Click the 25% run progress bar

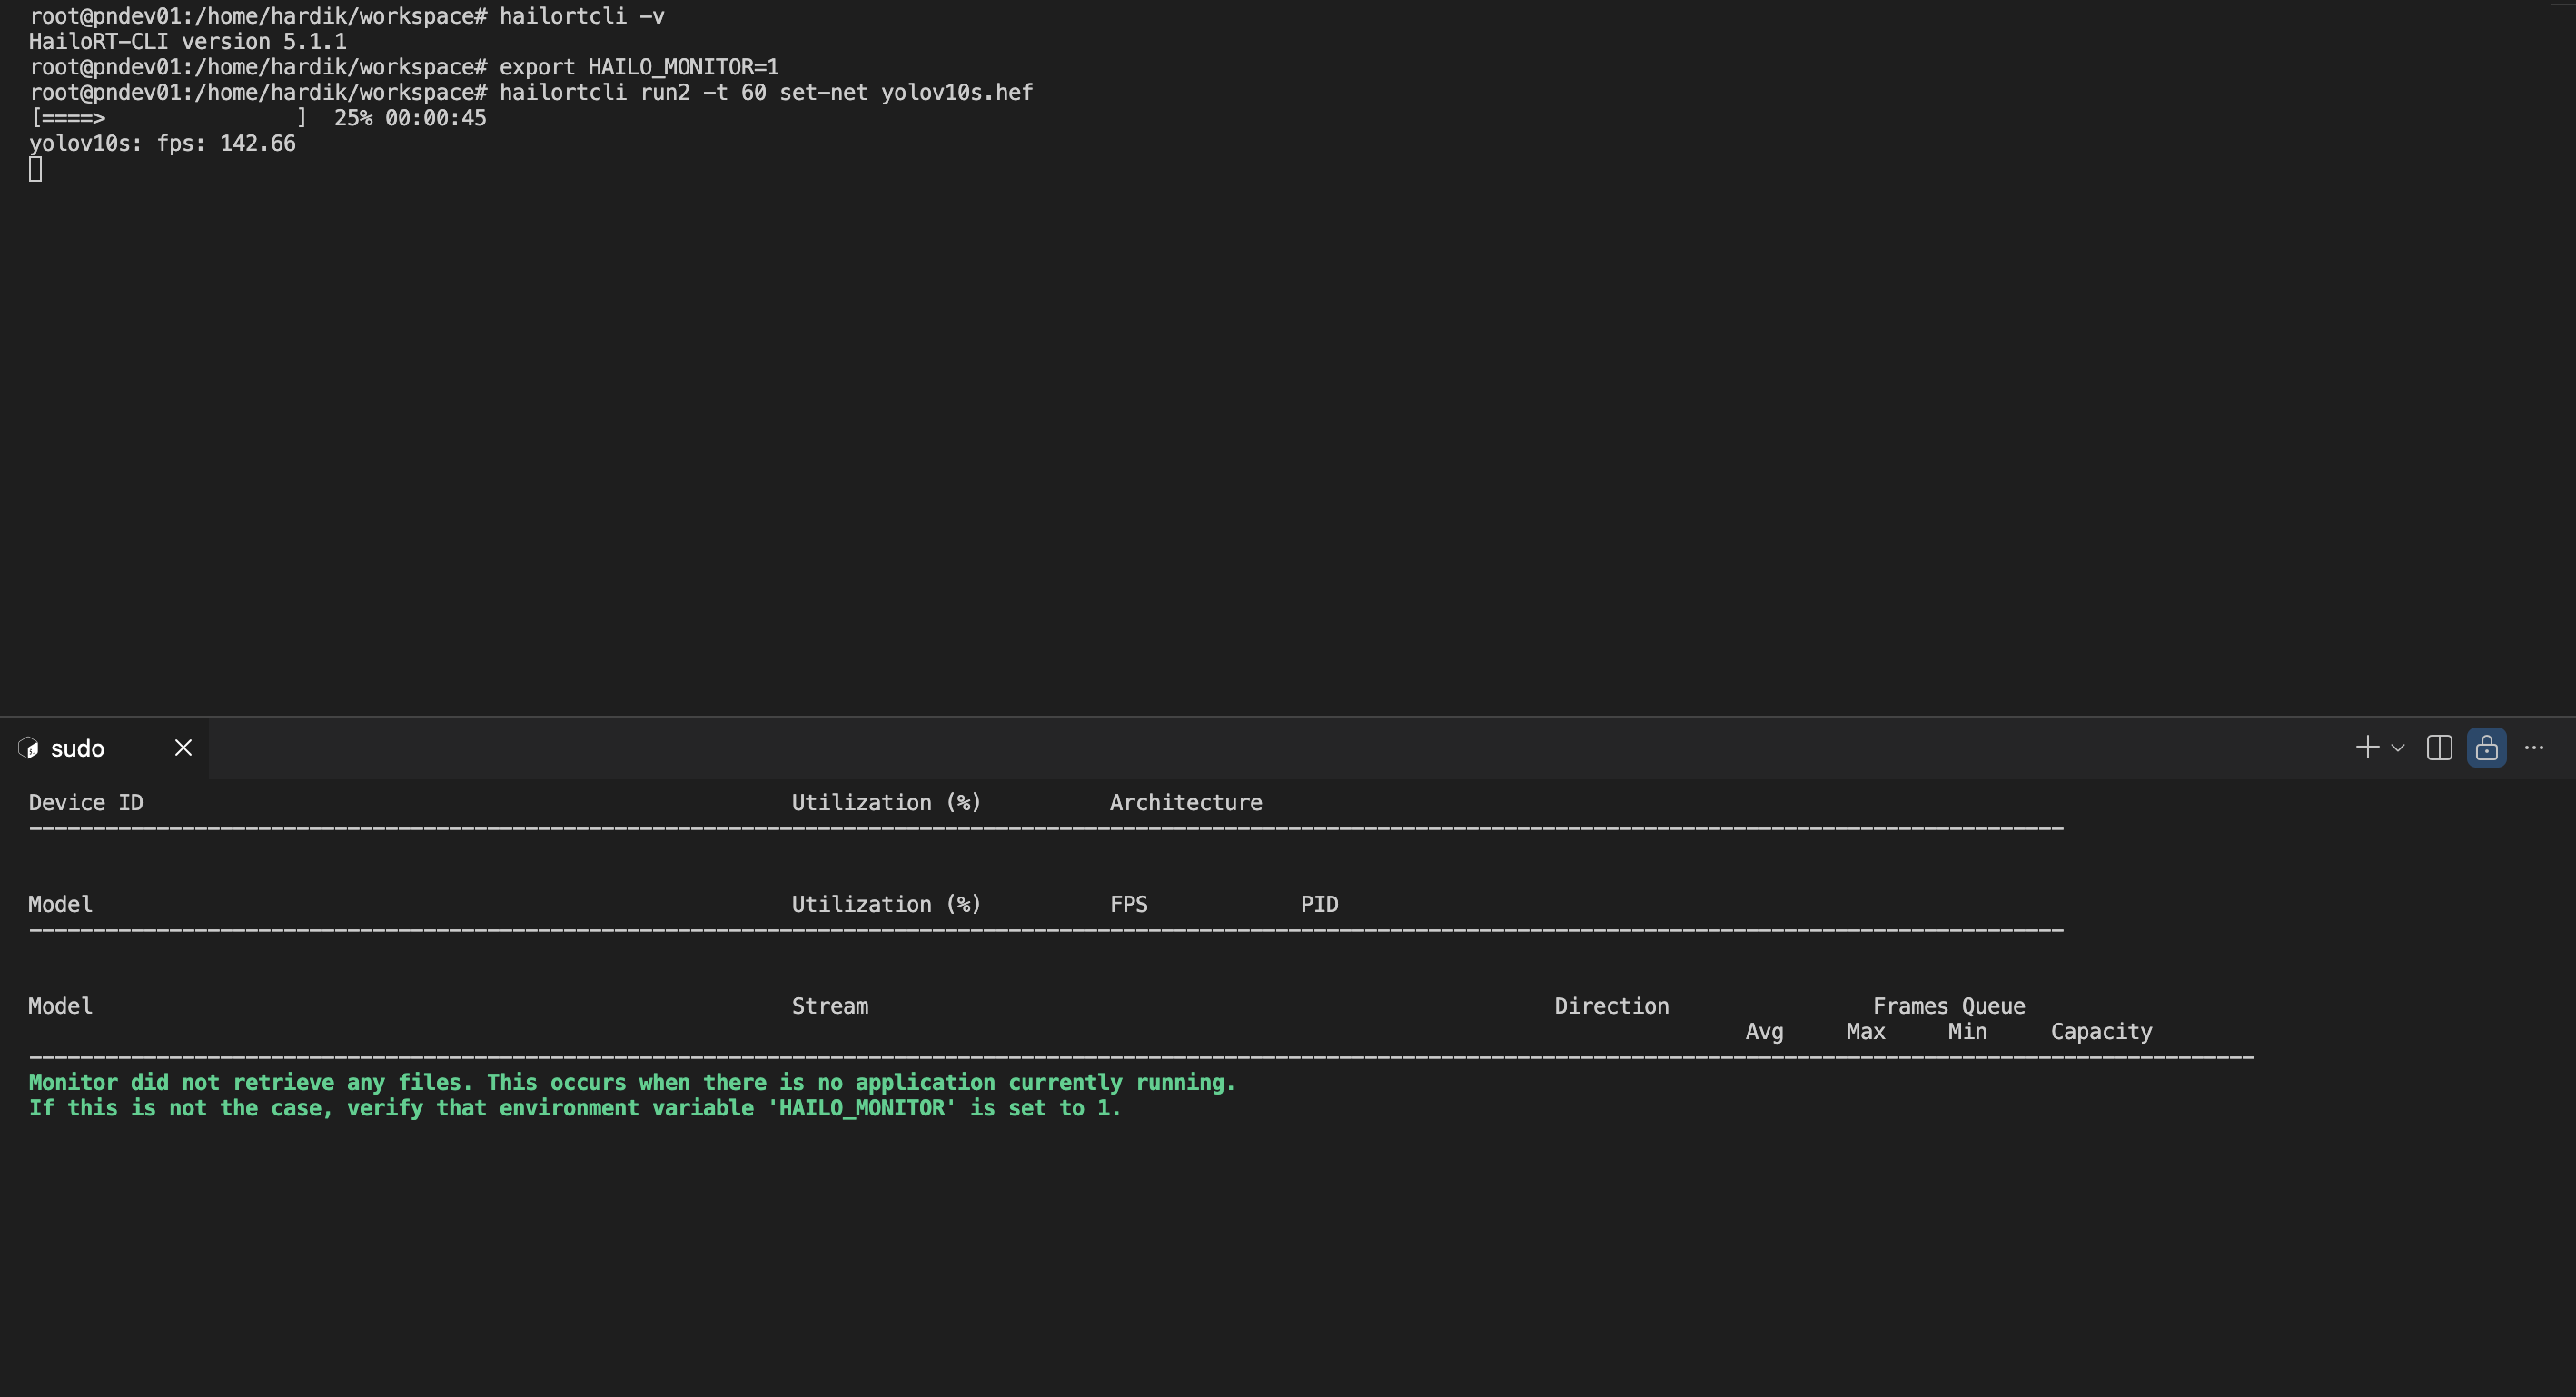point(168,118)
